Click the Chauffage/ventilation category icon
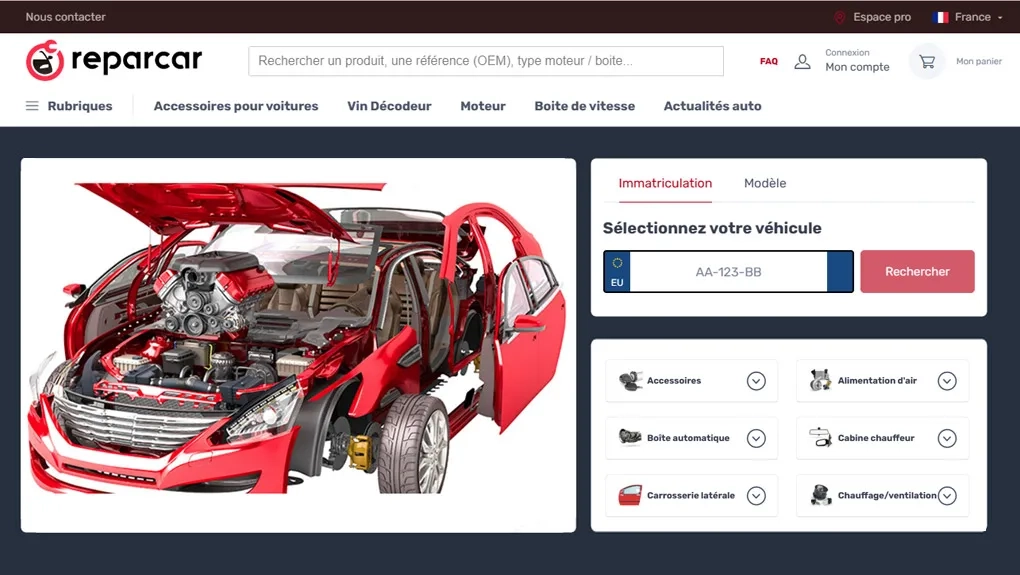The height and width of the screenshot is (575, 1020). pos(820,495)
